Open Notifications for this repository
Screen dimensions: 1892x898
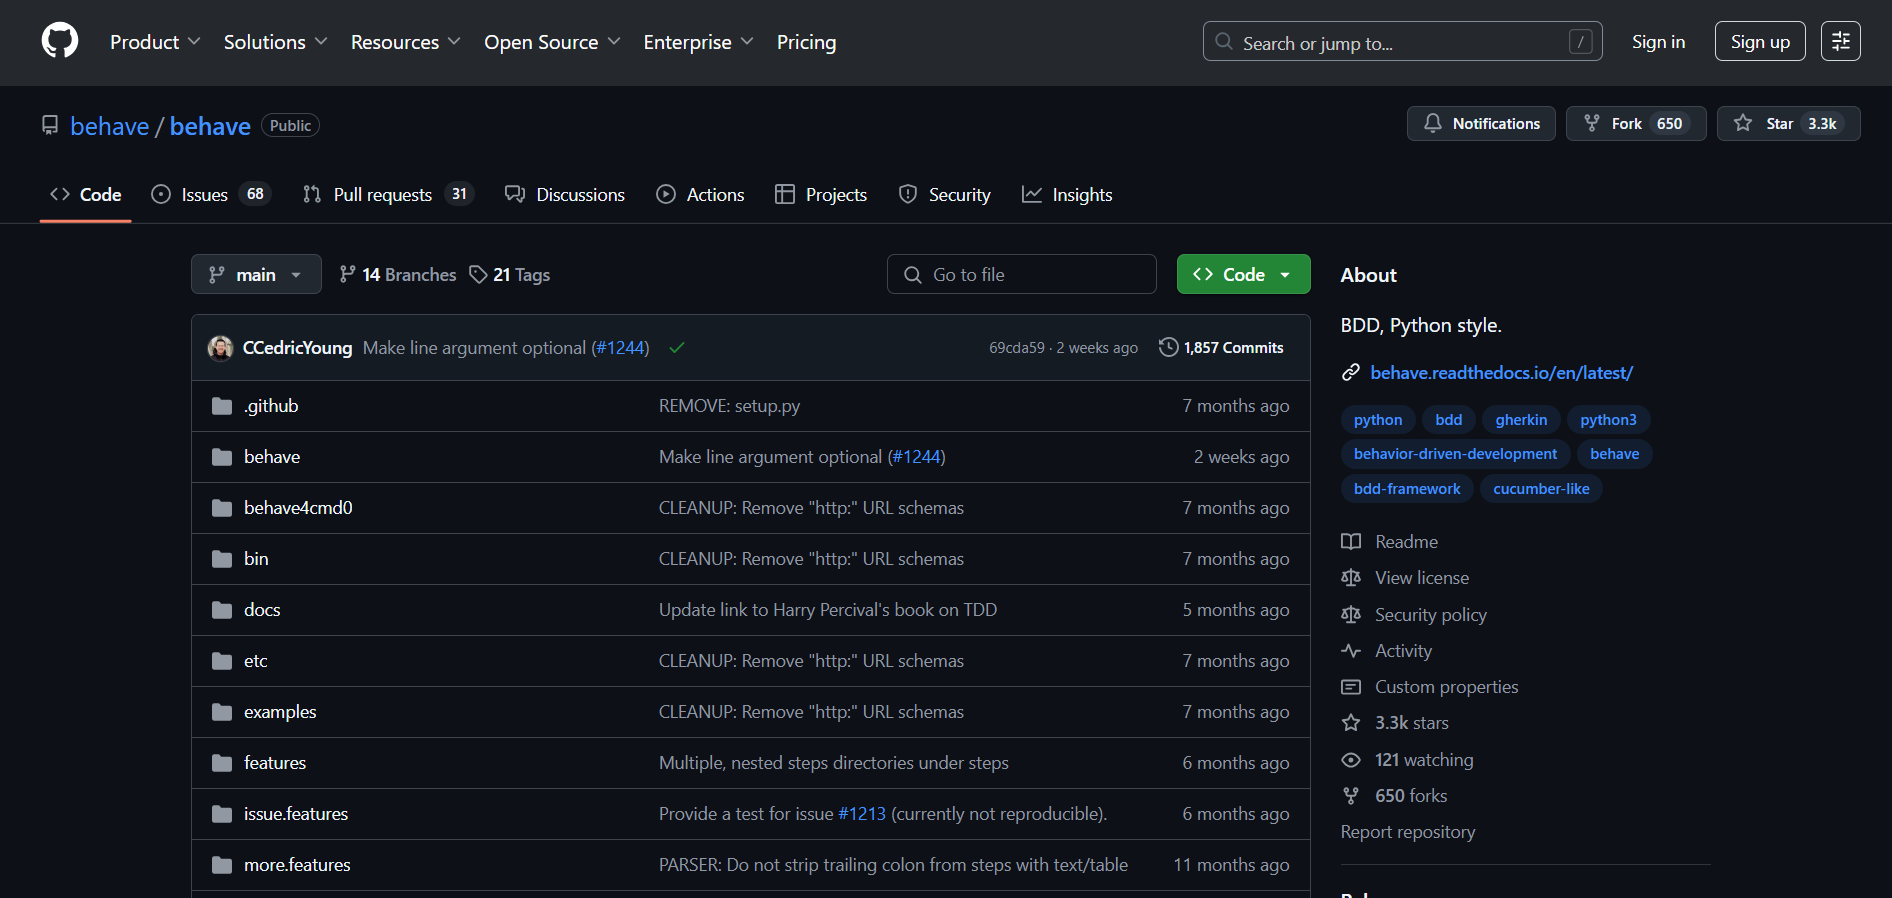click(1481, 124)
